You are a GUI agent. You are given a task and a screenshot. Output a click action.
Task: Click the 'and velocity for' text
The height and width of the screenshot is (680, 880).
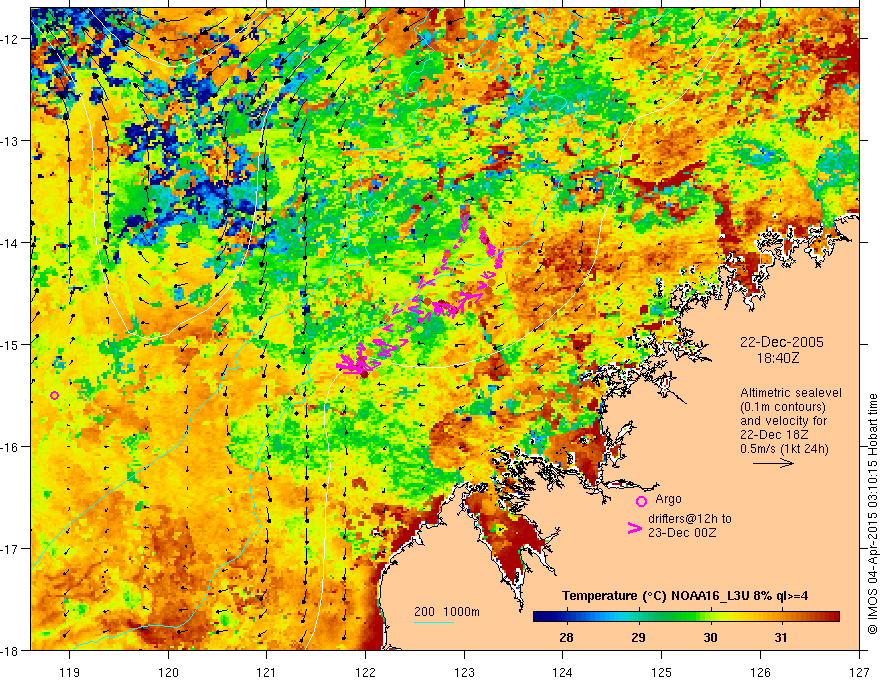point(783,420)
